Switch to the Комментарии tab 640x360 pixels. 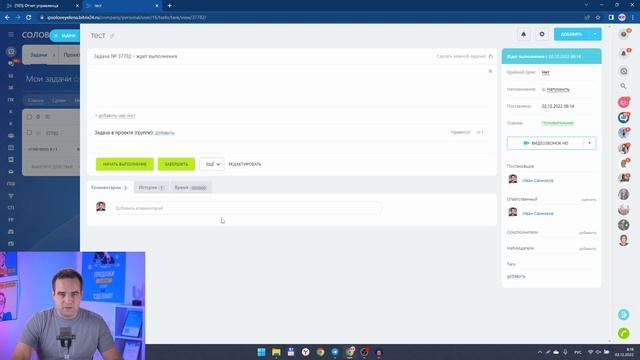point(109,187)
